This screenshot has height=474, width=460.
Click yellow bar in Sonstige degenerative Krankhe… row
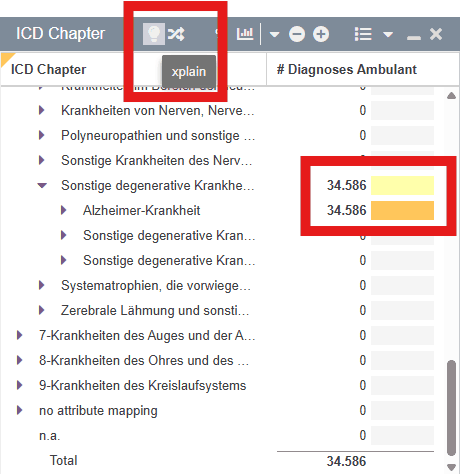[x=402, y=185]
